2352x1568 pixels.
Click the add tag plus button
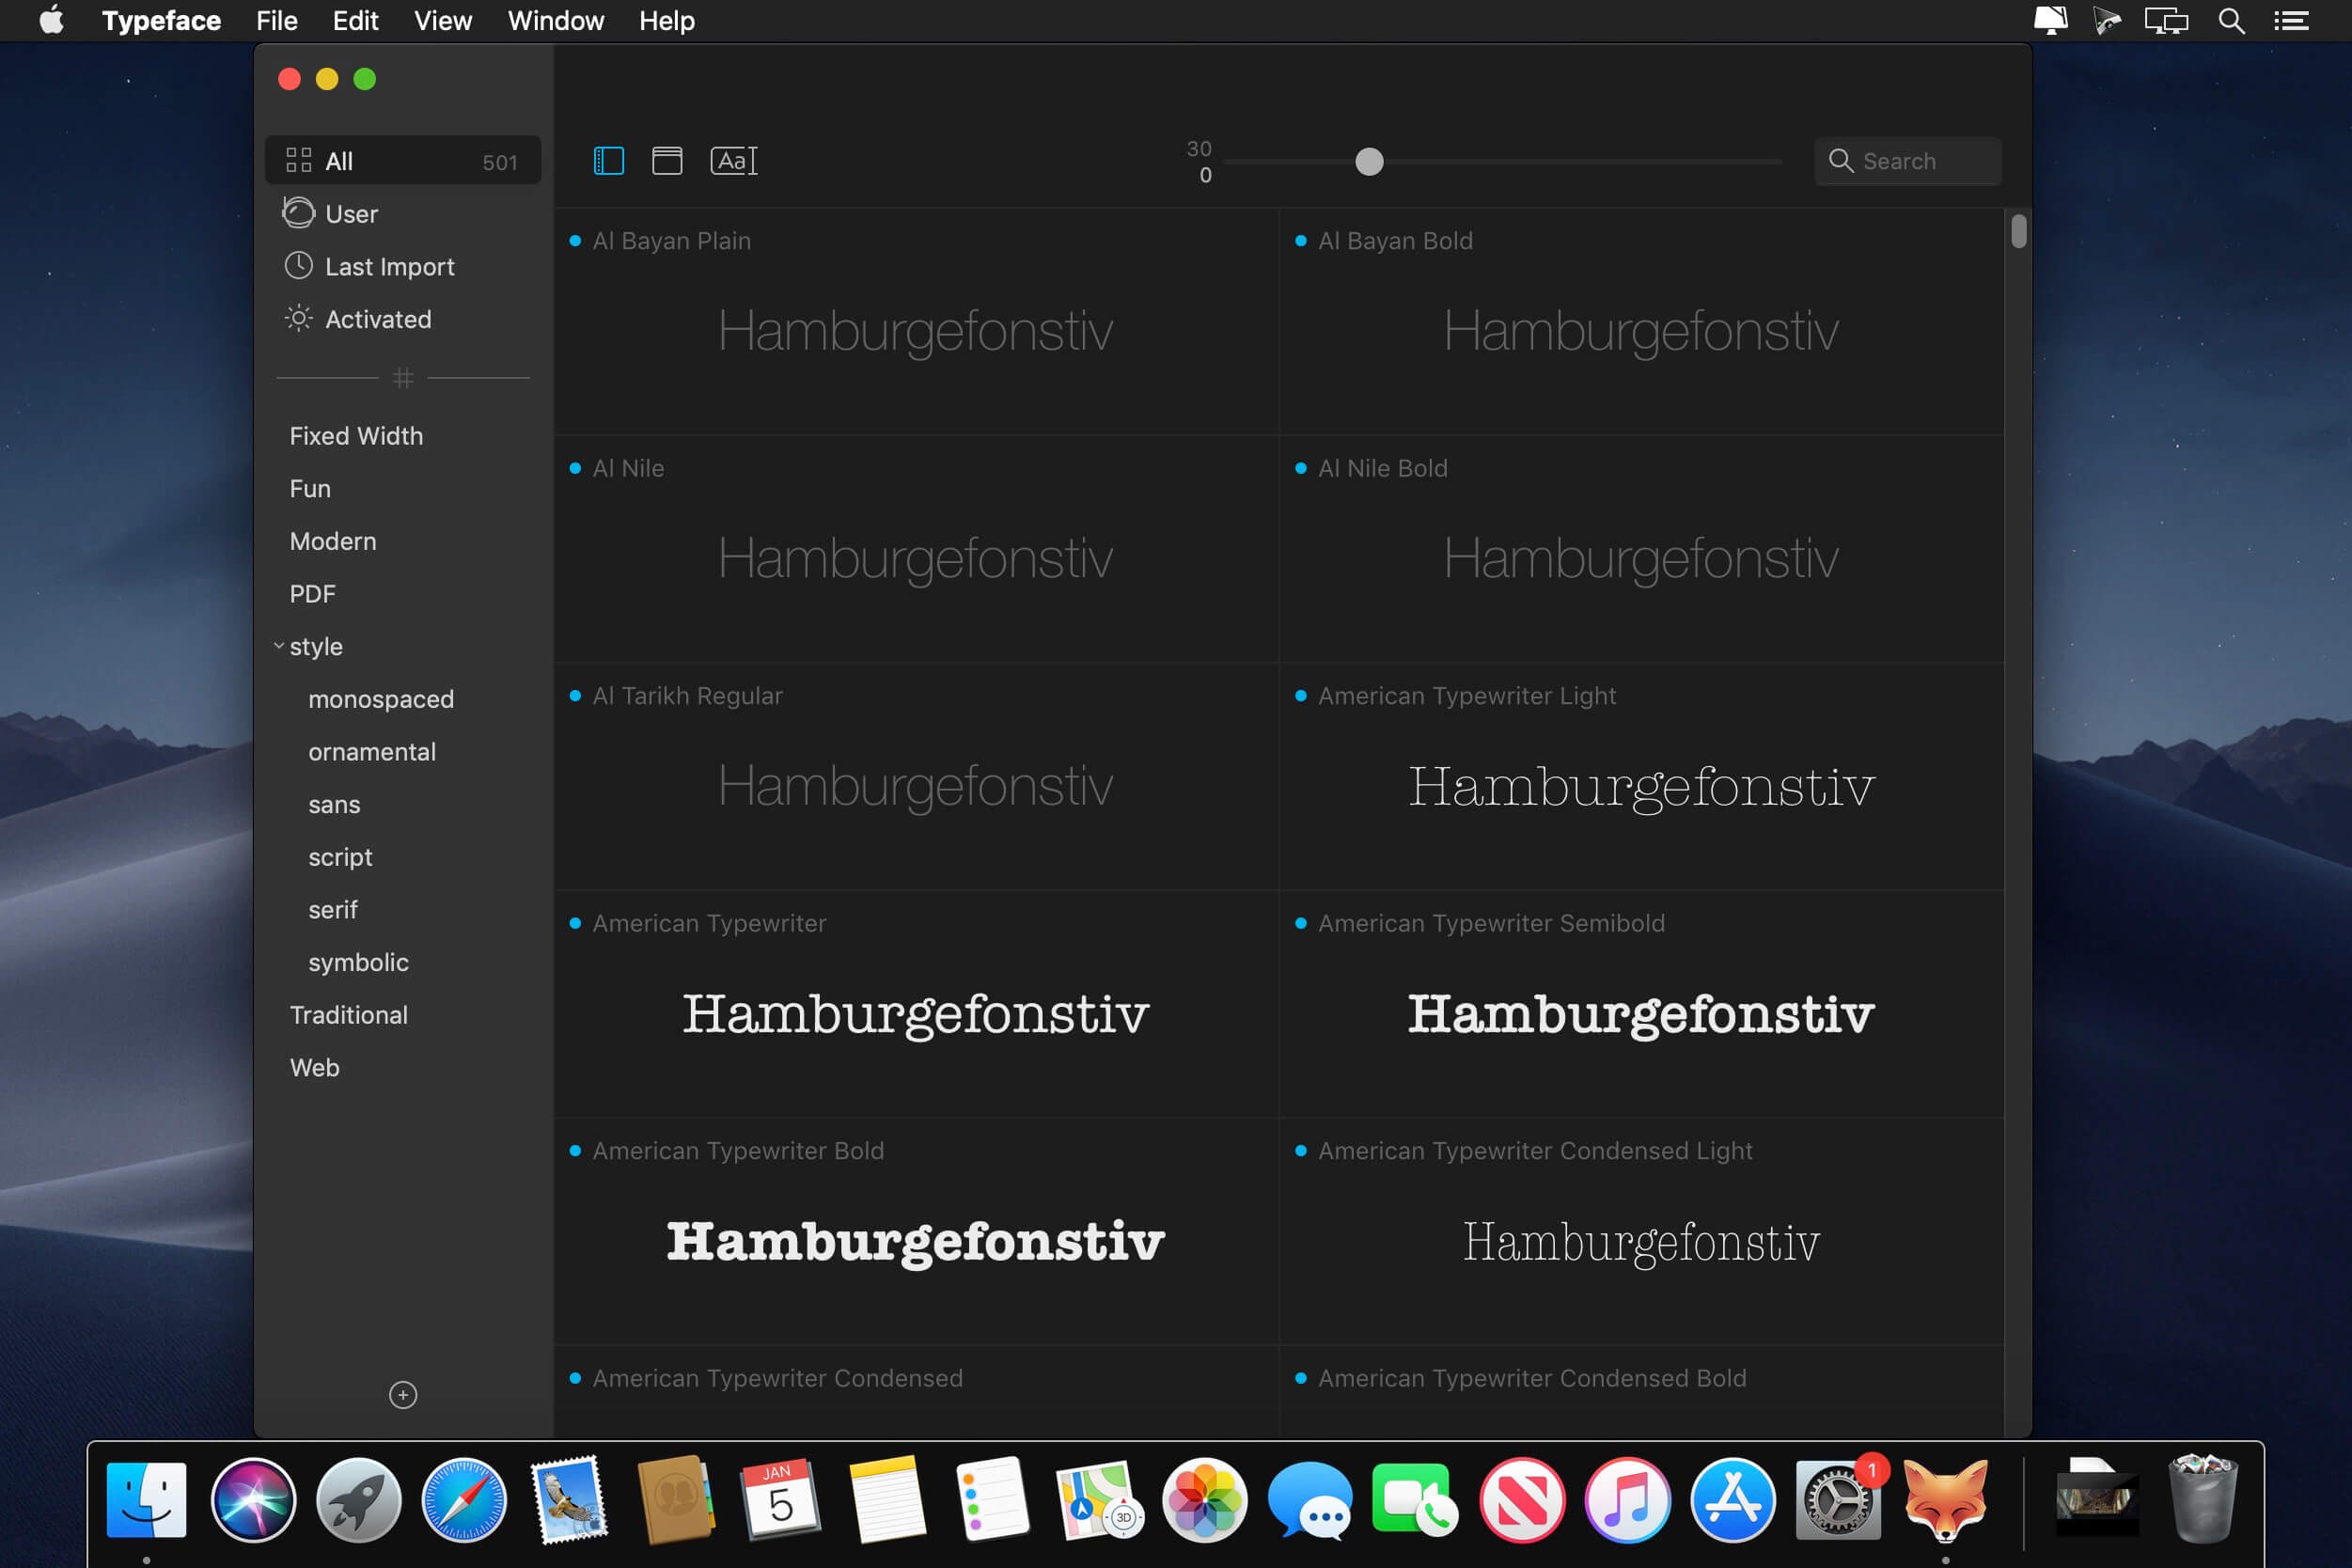(403, 1395)
